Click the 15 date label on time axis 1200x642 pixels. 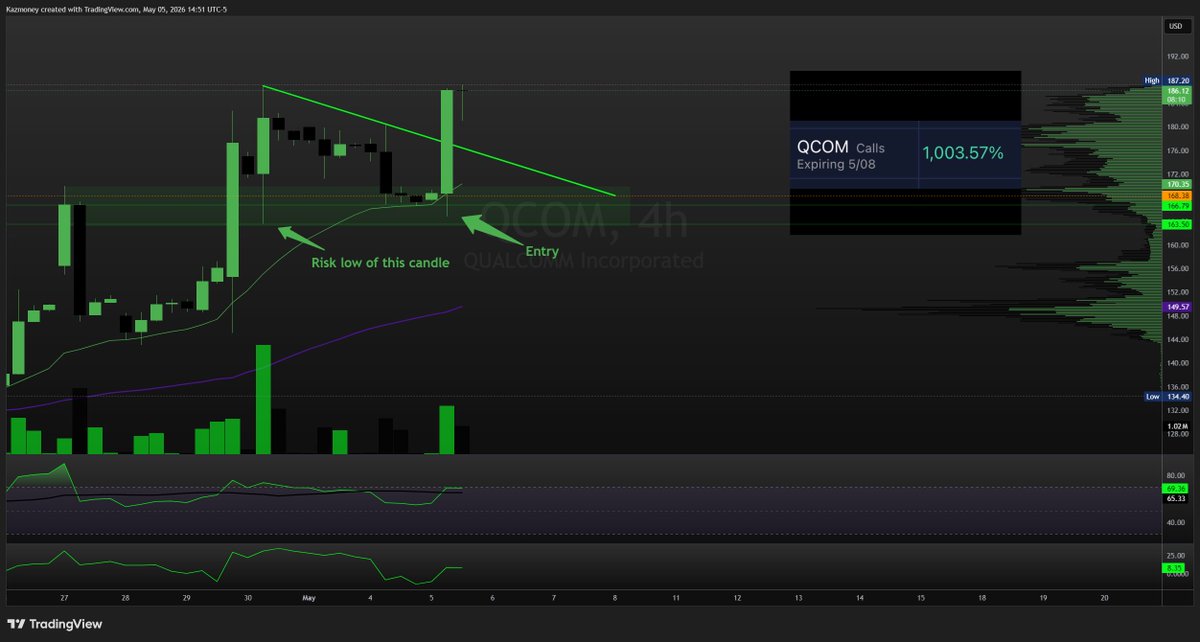[920, 597]
